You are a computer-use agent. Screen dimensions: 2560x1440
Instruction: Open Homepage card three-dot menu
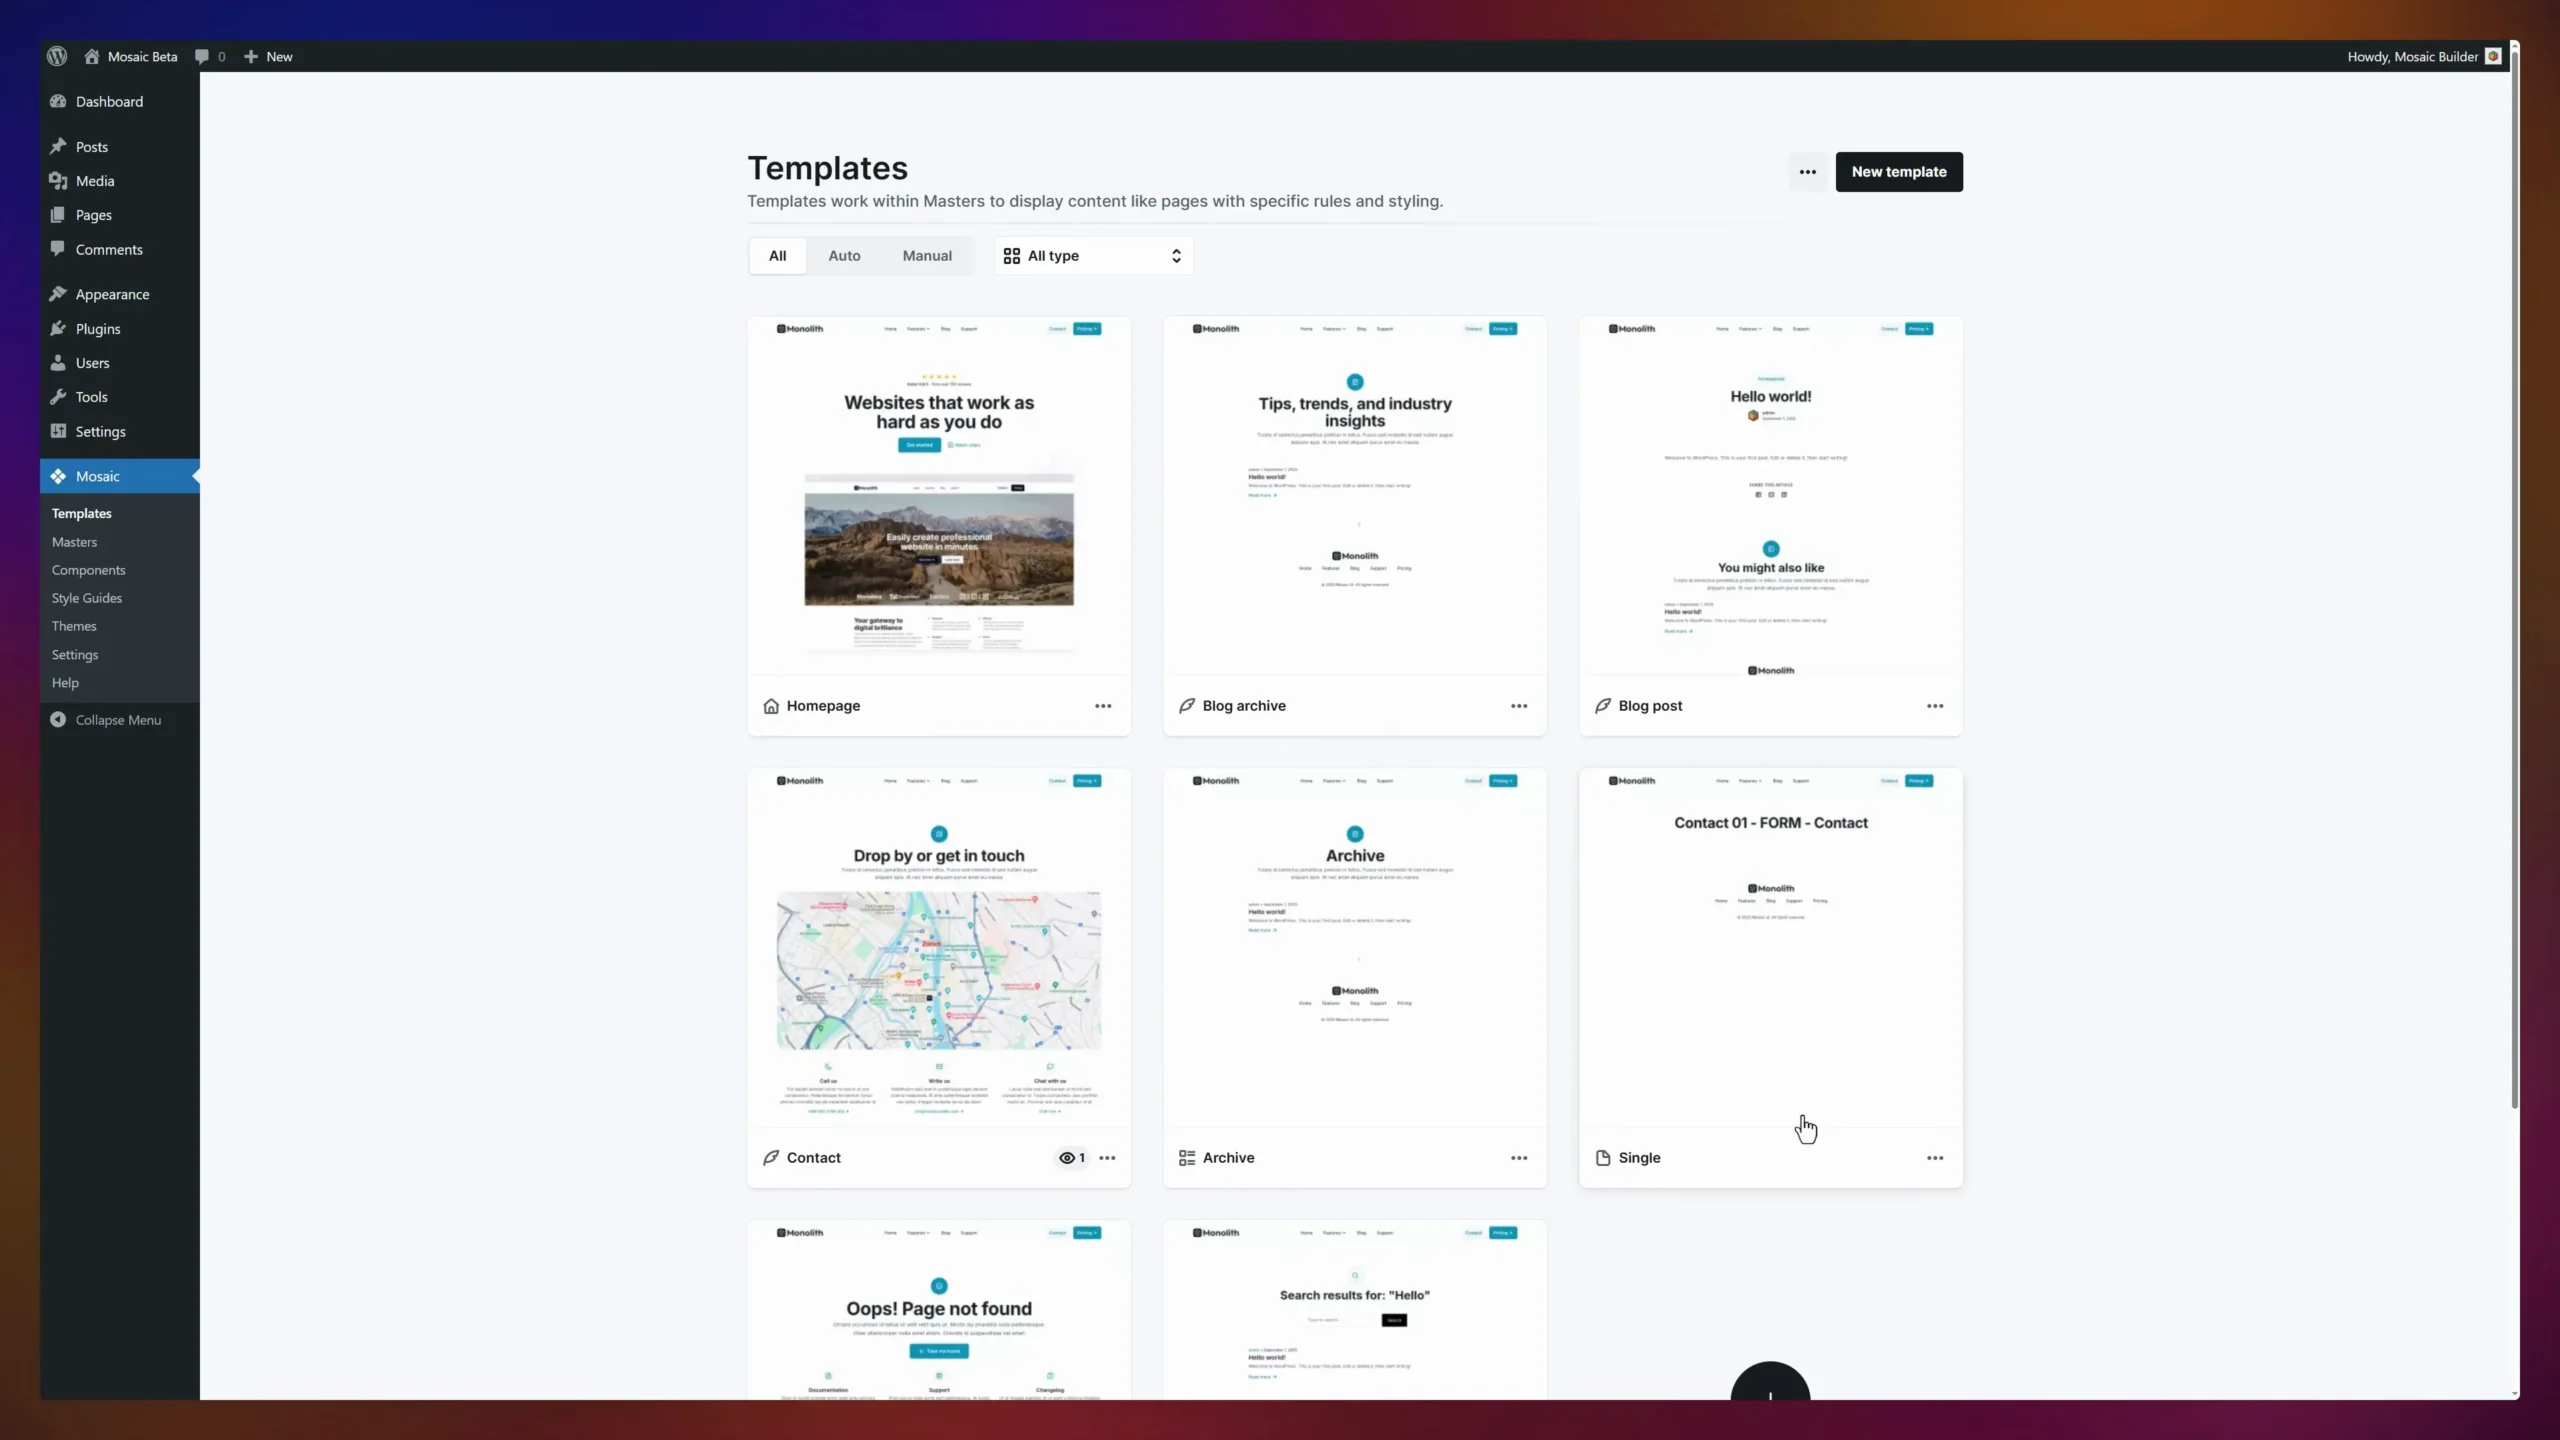[x=1103, y=706]
